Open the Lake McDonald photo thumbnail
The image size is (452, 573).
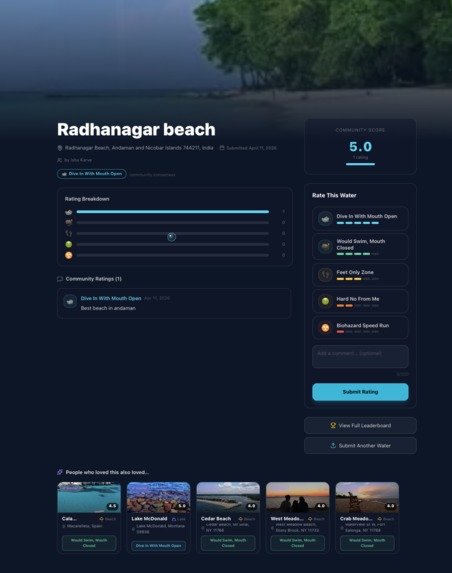(159, 497)
